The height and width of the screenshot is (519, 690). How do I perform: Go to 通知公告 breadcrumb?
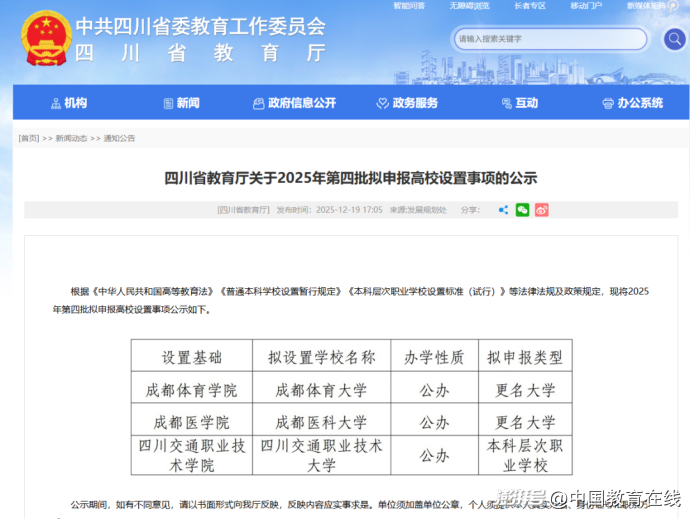coord(119,138)
